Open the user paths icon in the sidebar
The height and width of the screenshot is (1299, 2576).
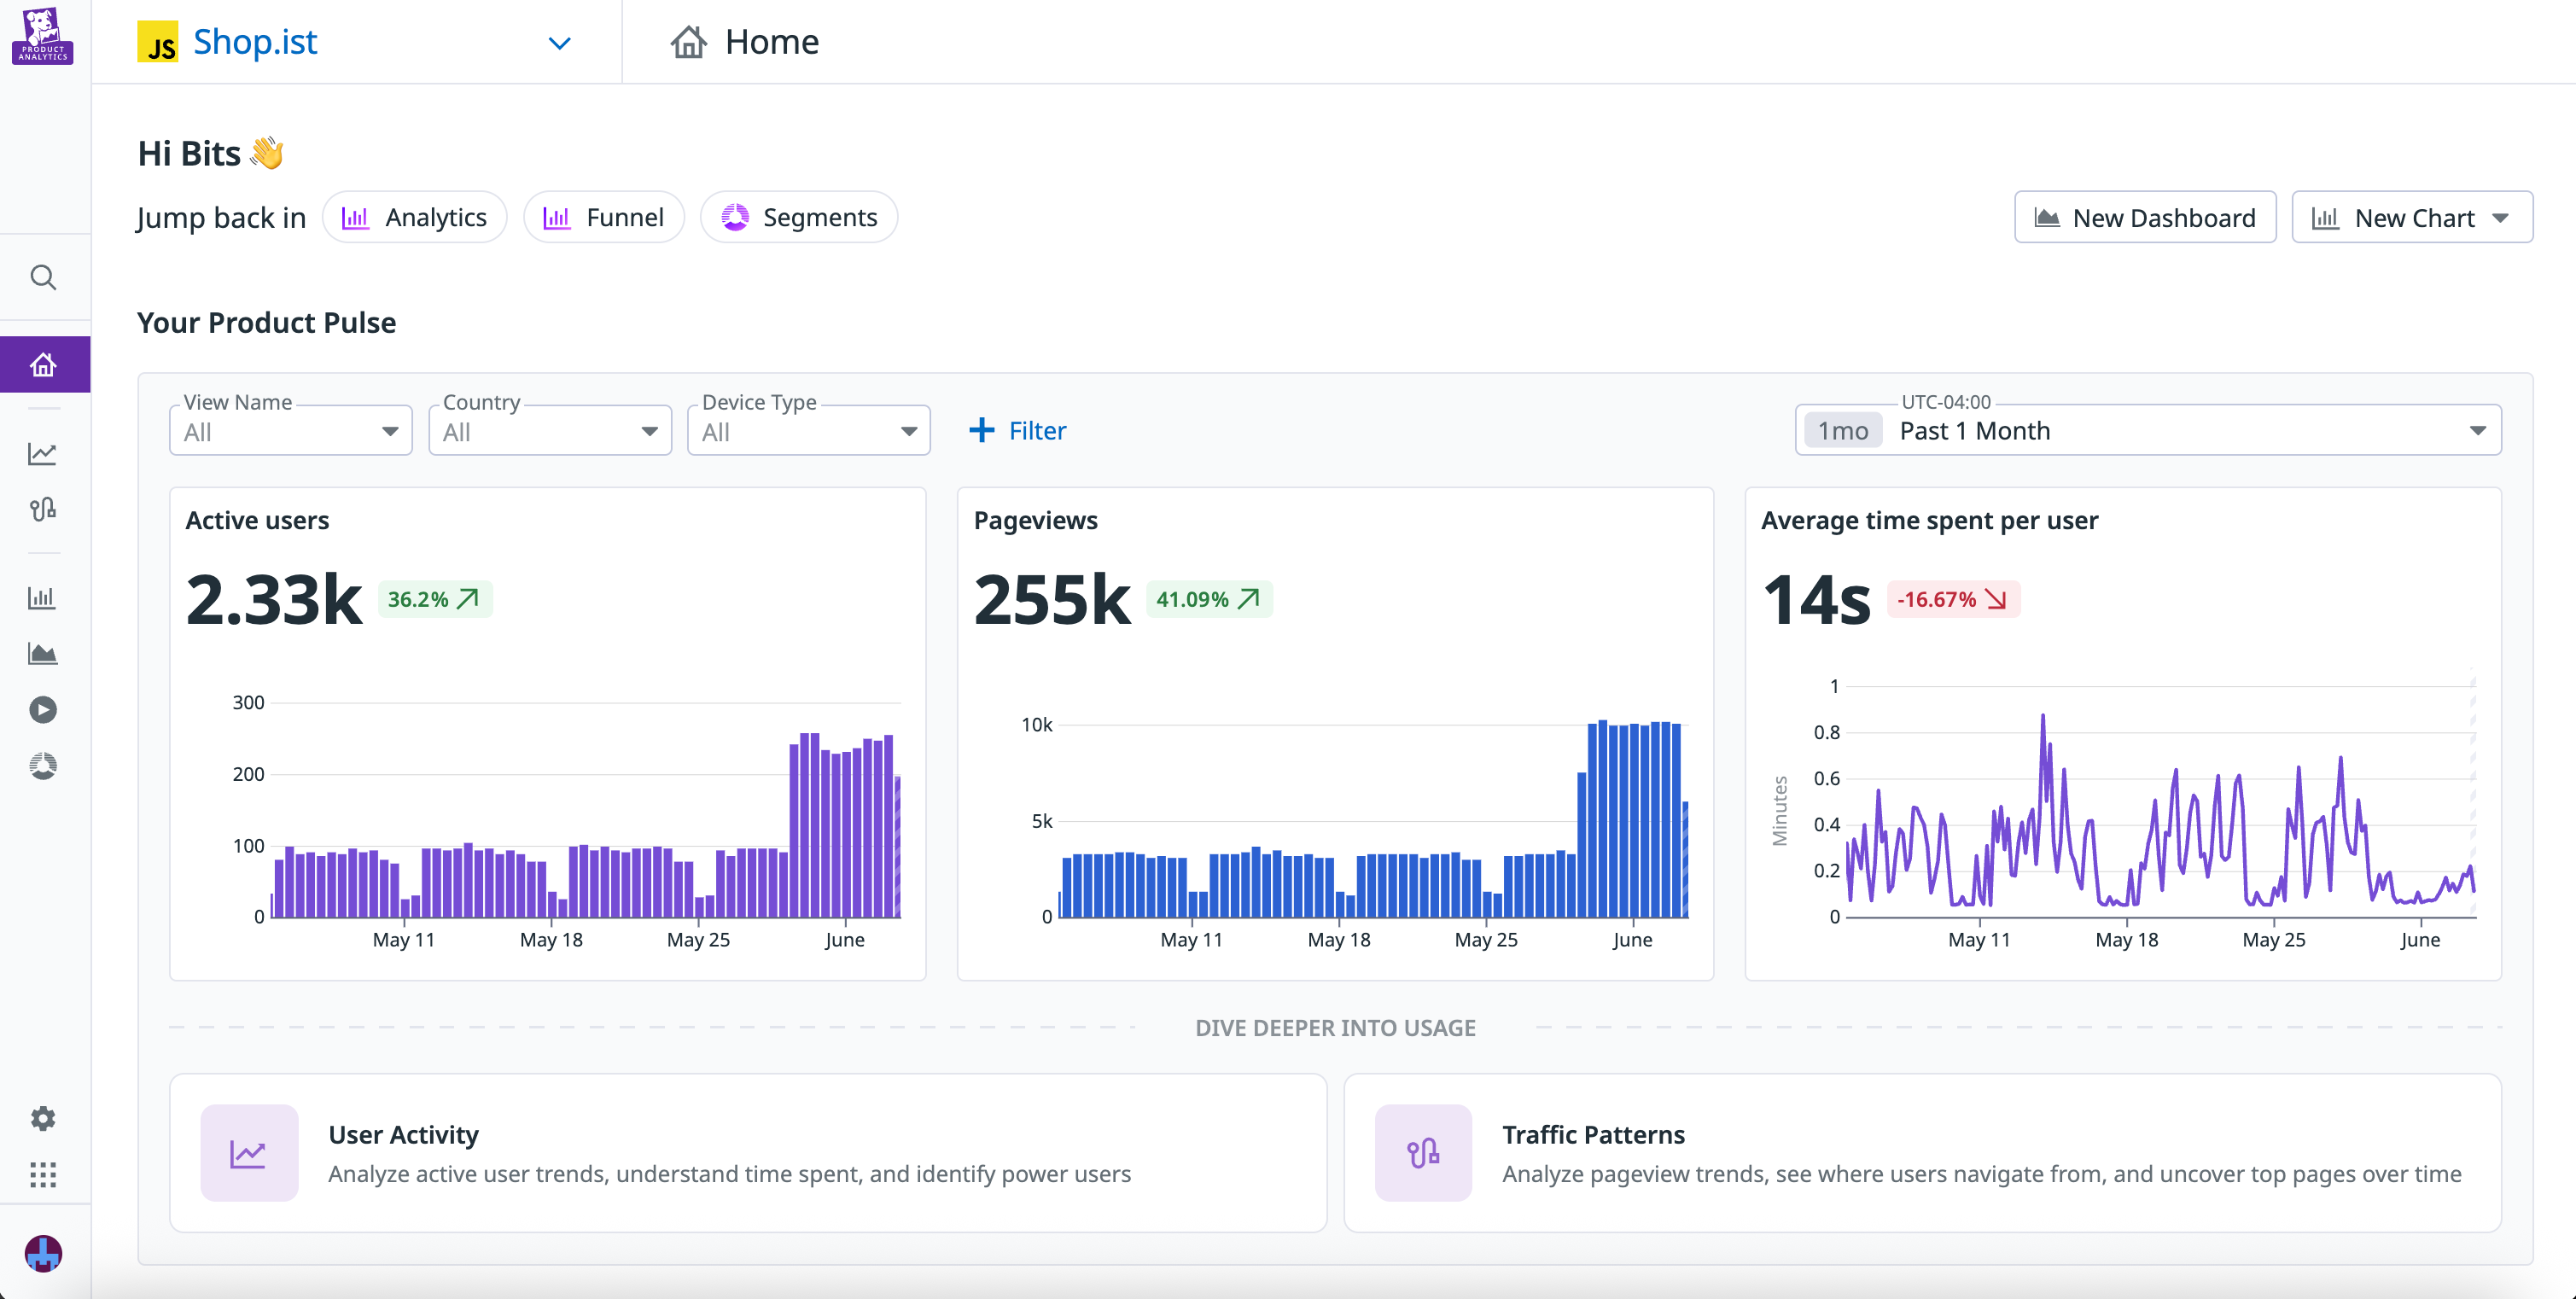(44, 510)
